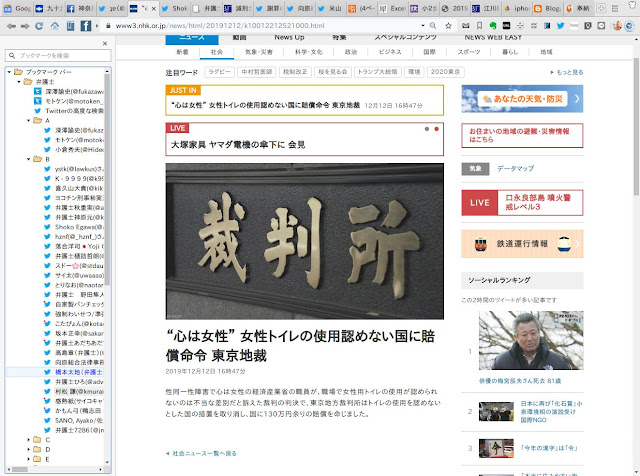Image resolution: width=640 pixels, height=476 pixels.
Task: Open the LIVE 口永良部島 噴火警戒レベル3 banner
Action: [x=522, y=202]
